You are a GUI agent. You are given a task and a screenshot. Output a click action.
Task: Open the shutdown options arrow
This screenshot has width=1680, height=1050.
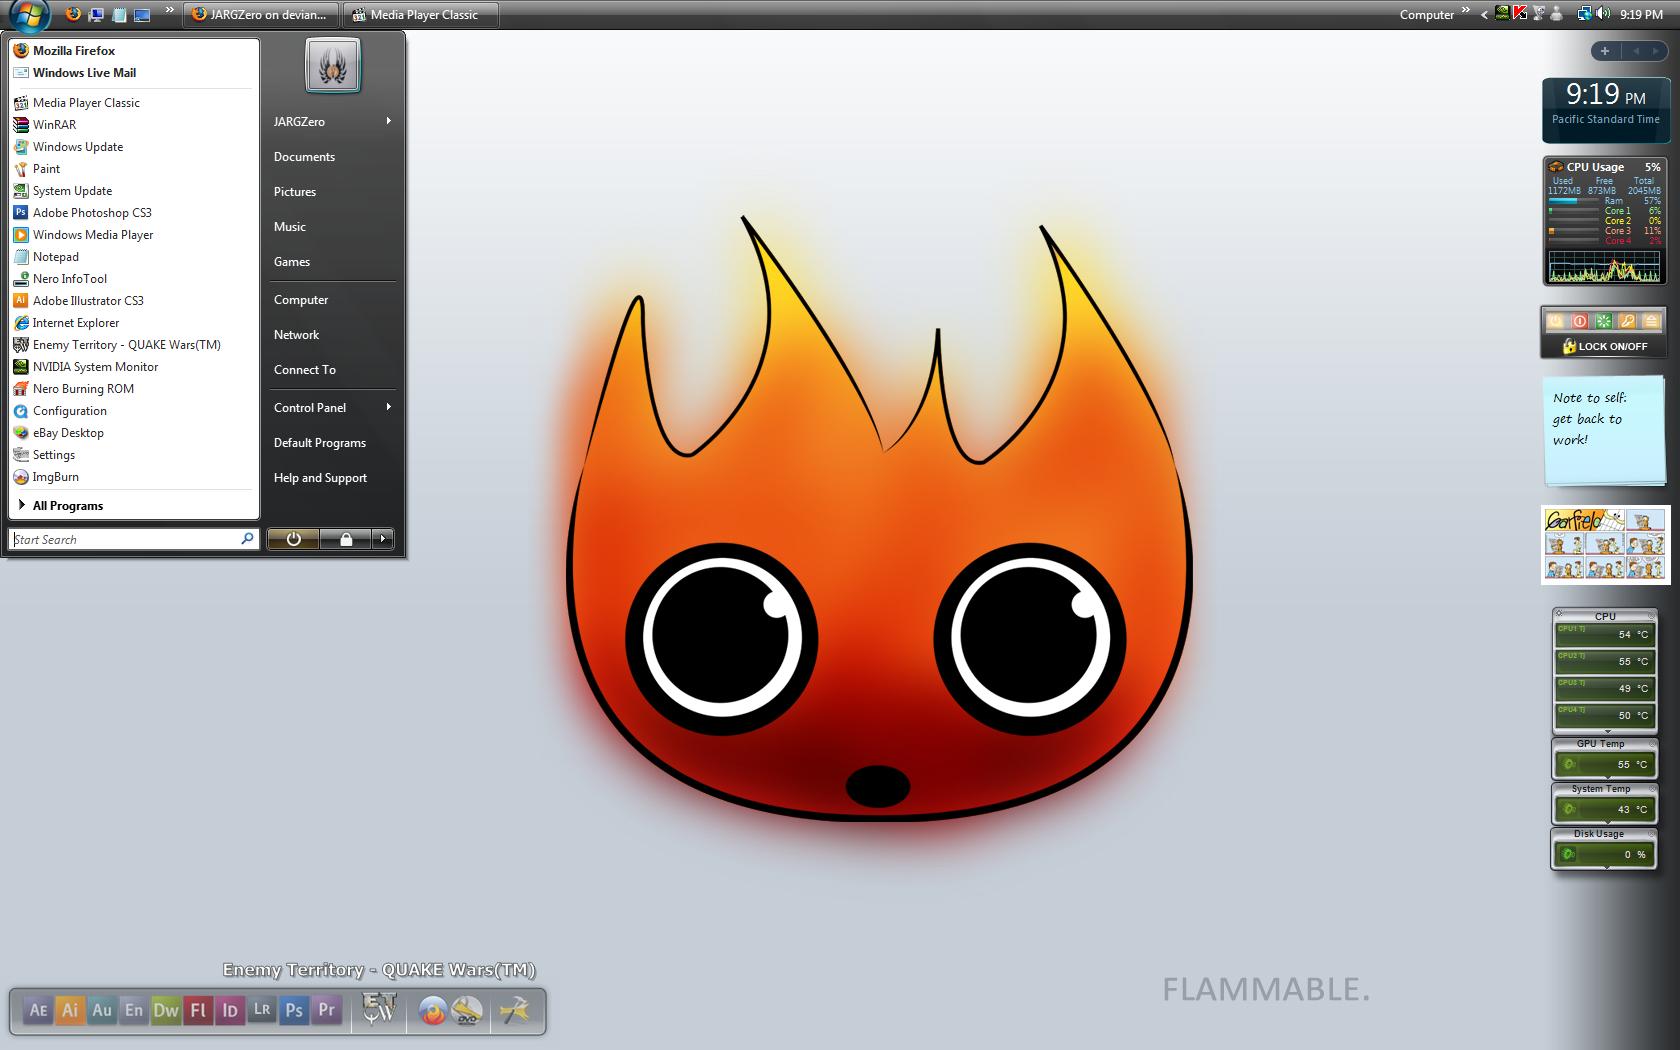point(382,539)
